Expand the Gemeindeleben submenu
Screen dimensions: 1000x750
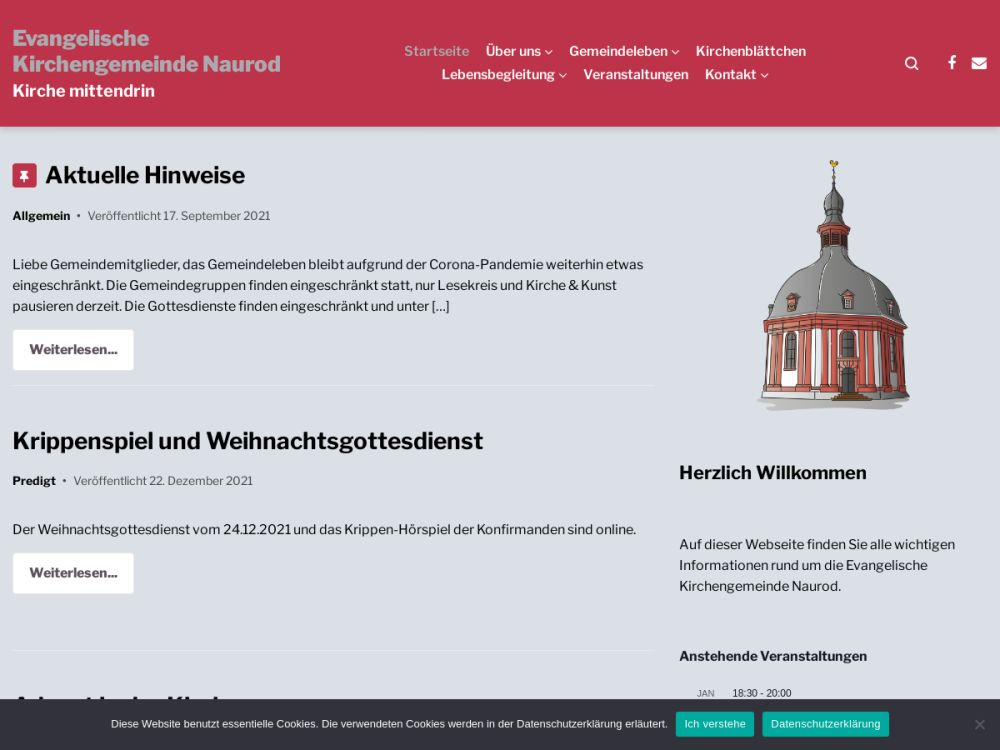tap(623, 51)
